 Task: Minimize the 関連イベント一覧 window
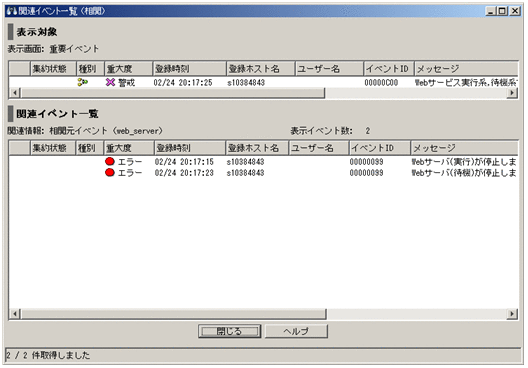click(491, 11)
